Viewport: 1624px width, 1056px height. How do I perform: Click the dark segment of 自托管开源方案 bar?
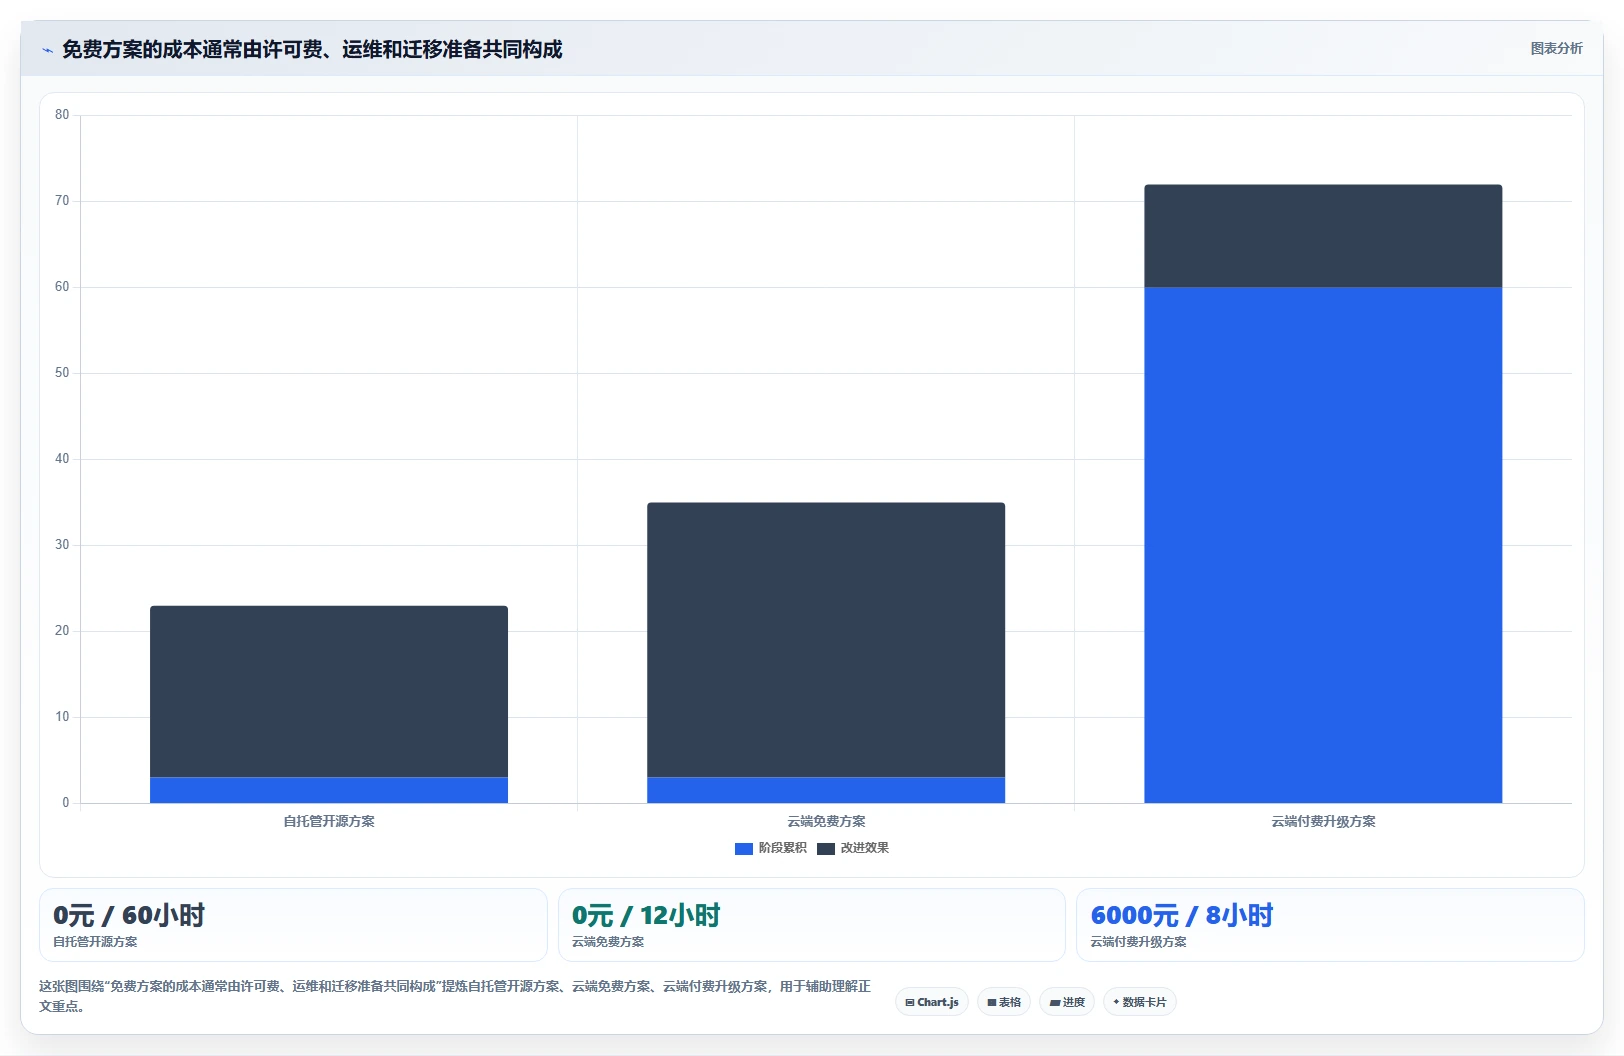point(329,691)
